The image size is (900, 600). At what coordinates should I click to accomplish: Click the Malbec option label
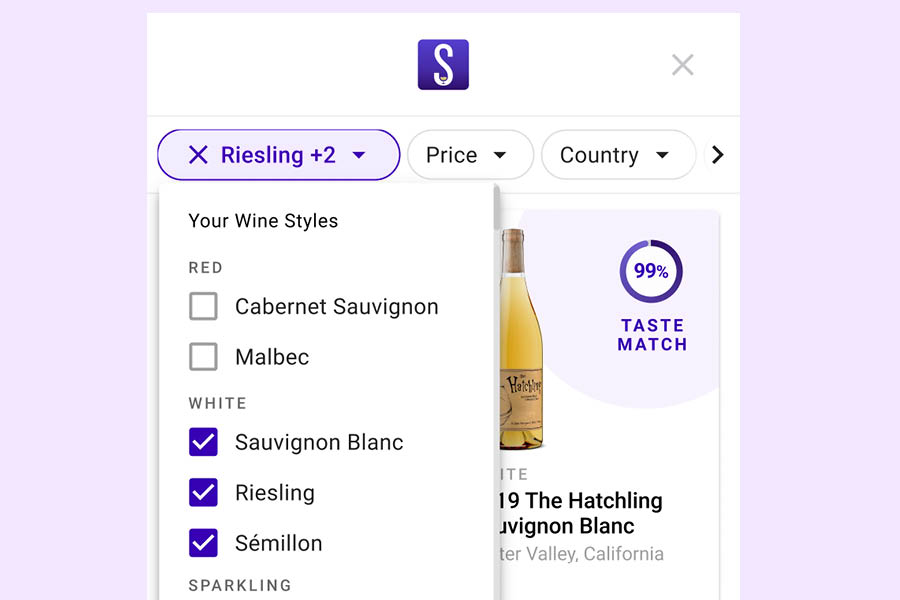pyautogui.click(x=272, y=357)
